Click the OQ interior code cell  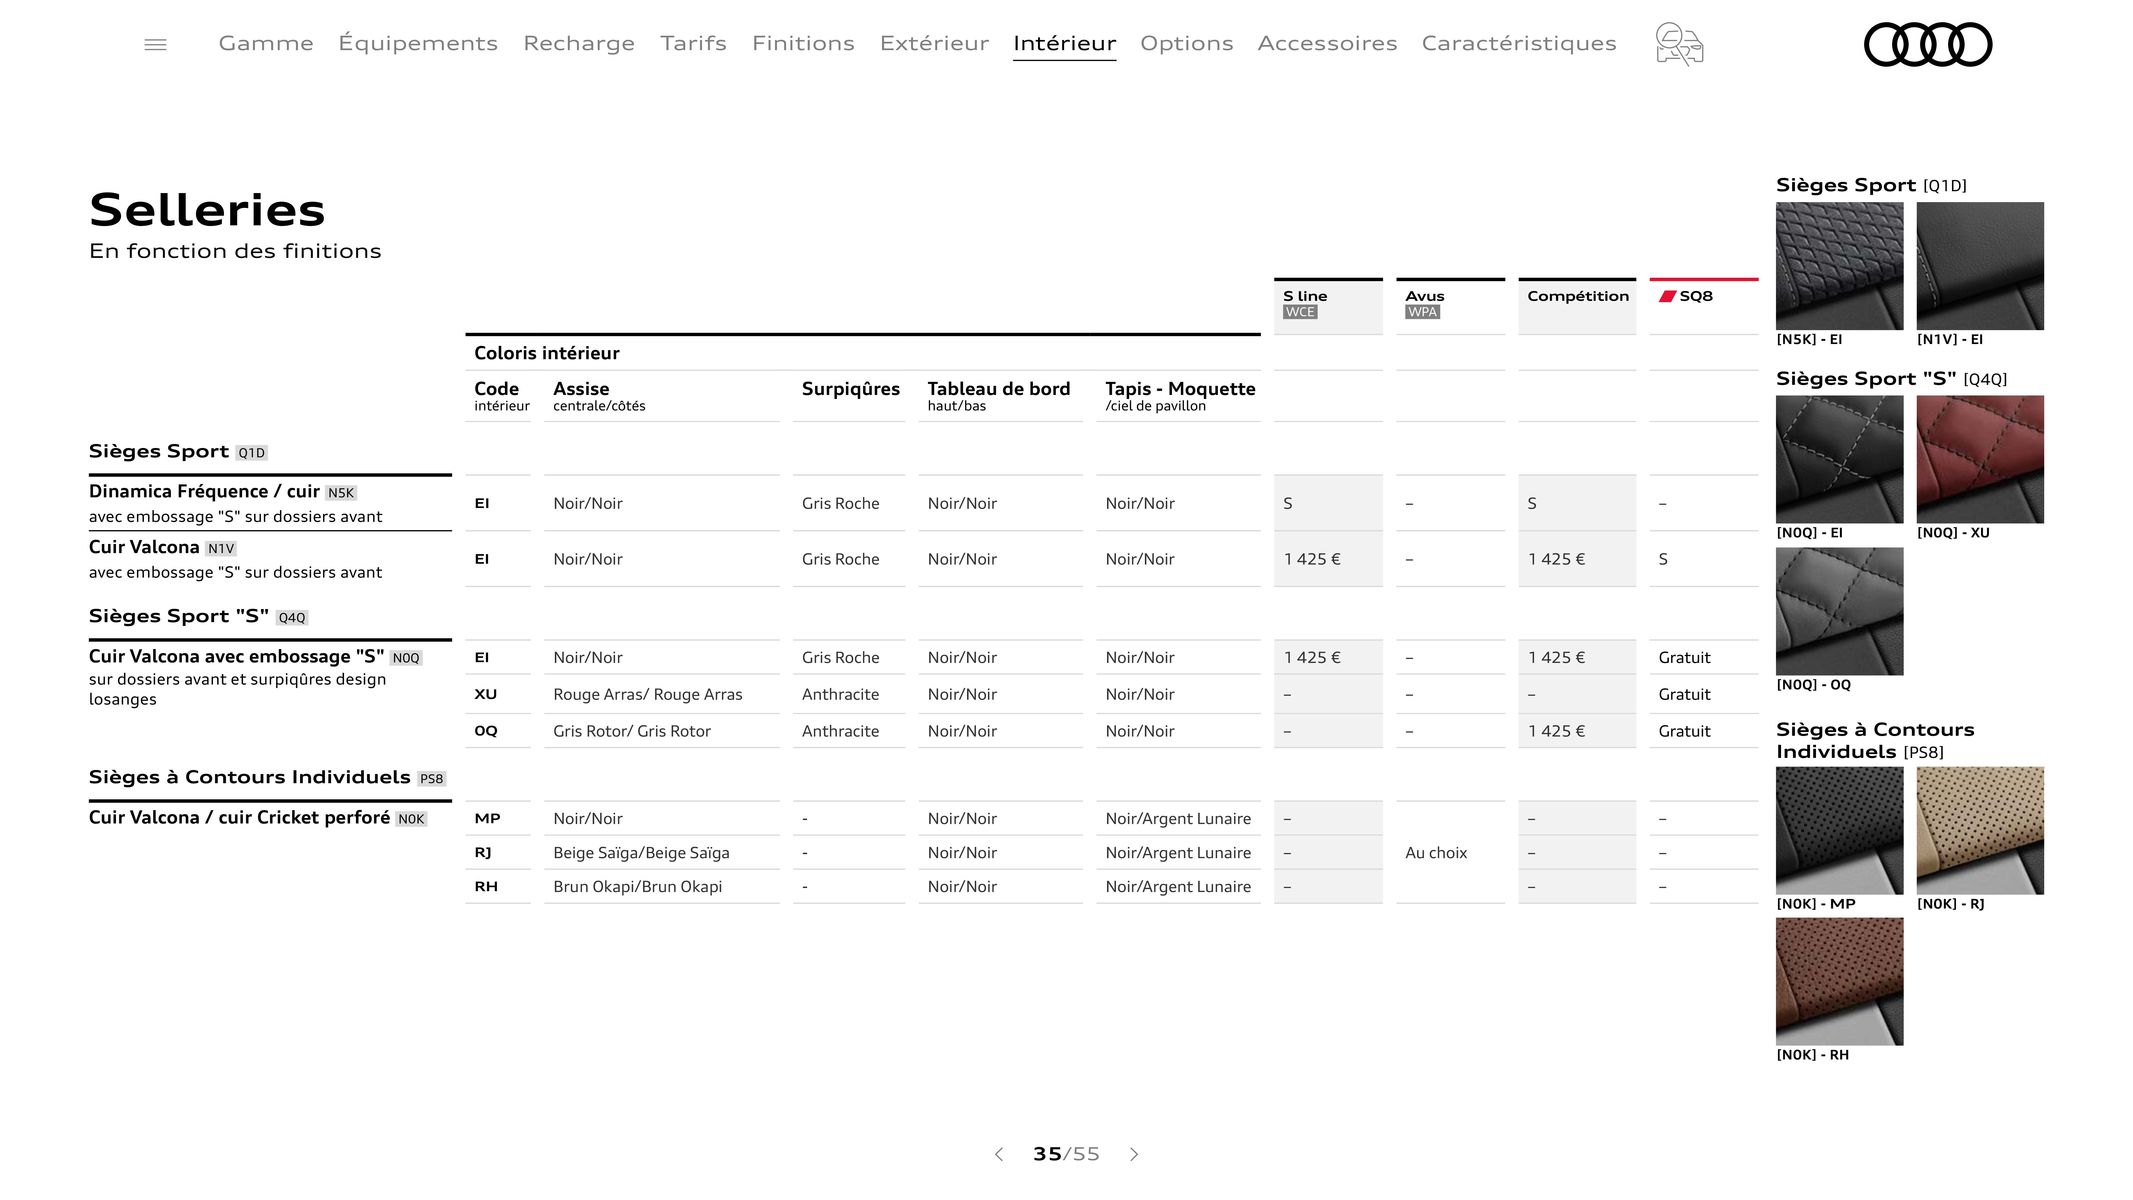tap(485, 731)
